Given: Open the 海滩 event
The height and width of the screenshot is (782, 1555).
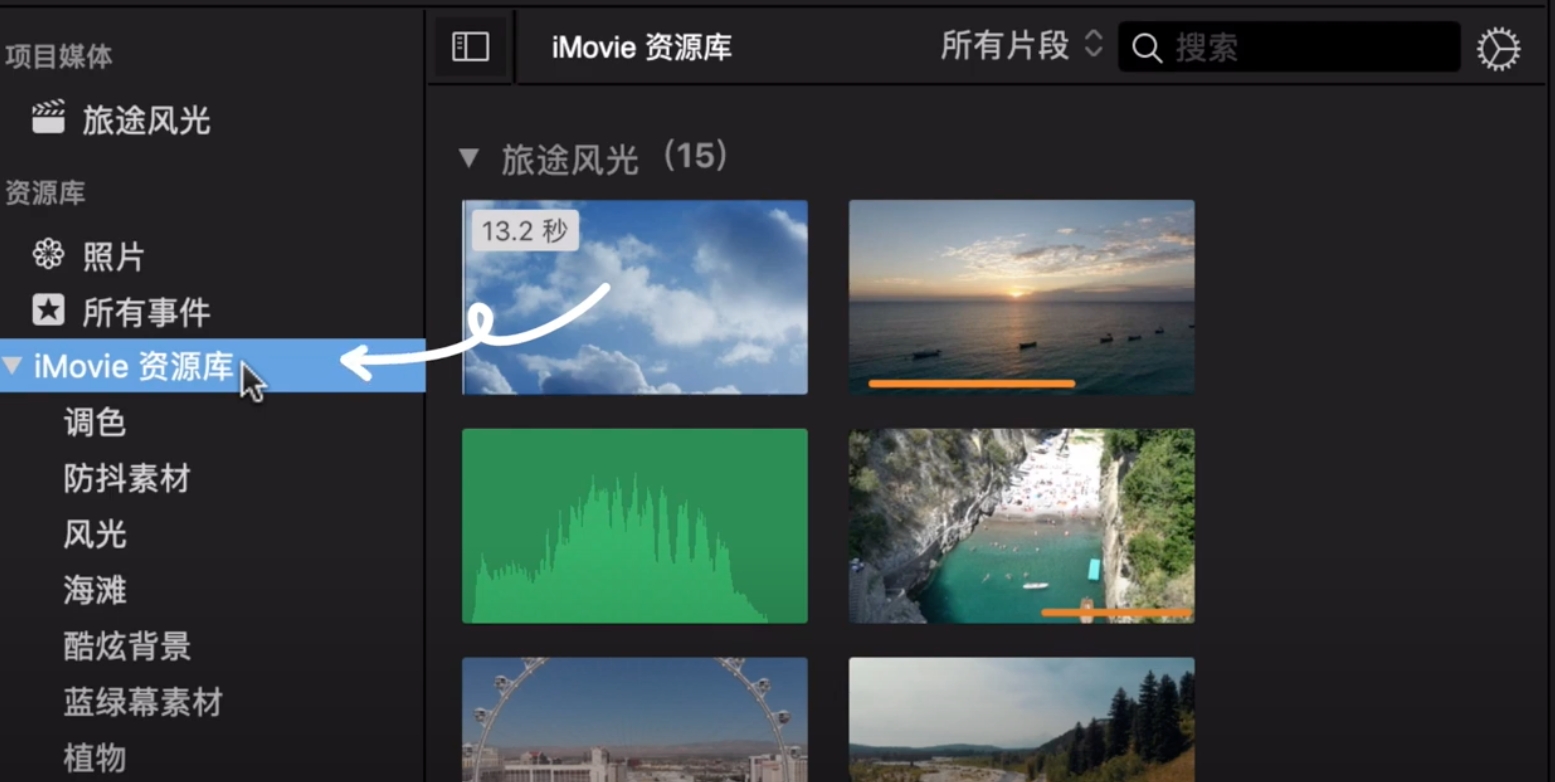Looking at the screenshot, I should point(95,590).
